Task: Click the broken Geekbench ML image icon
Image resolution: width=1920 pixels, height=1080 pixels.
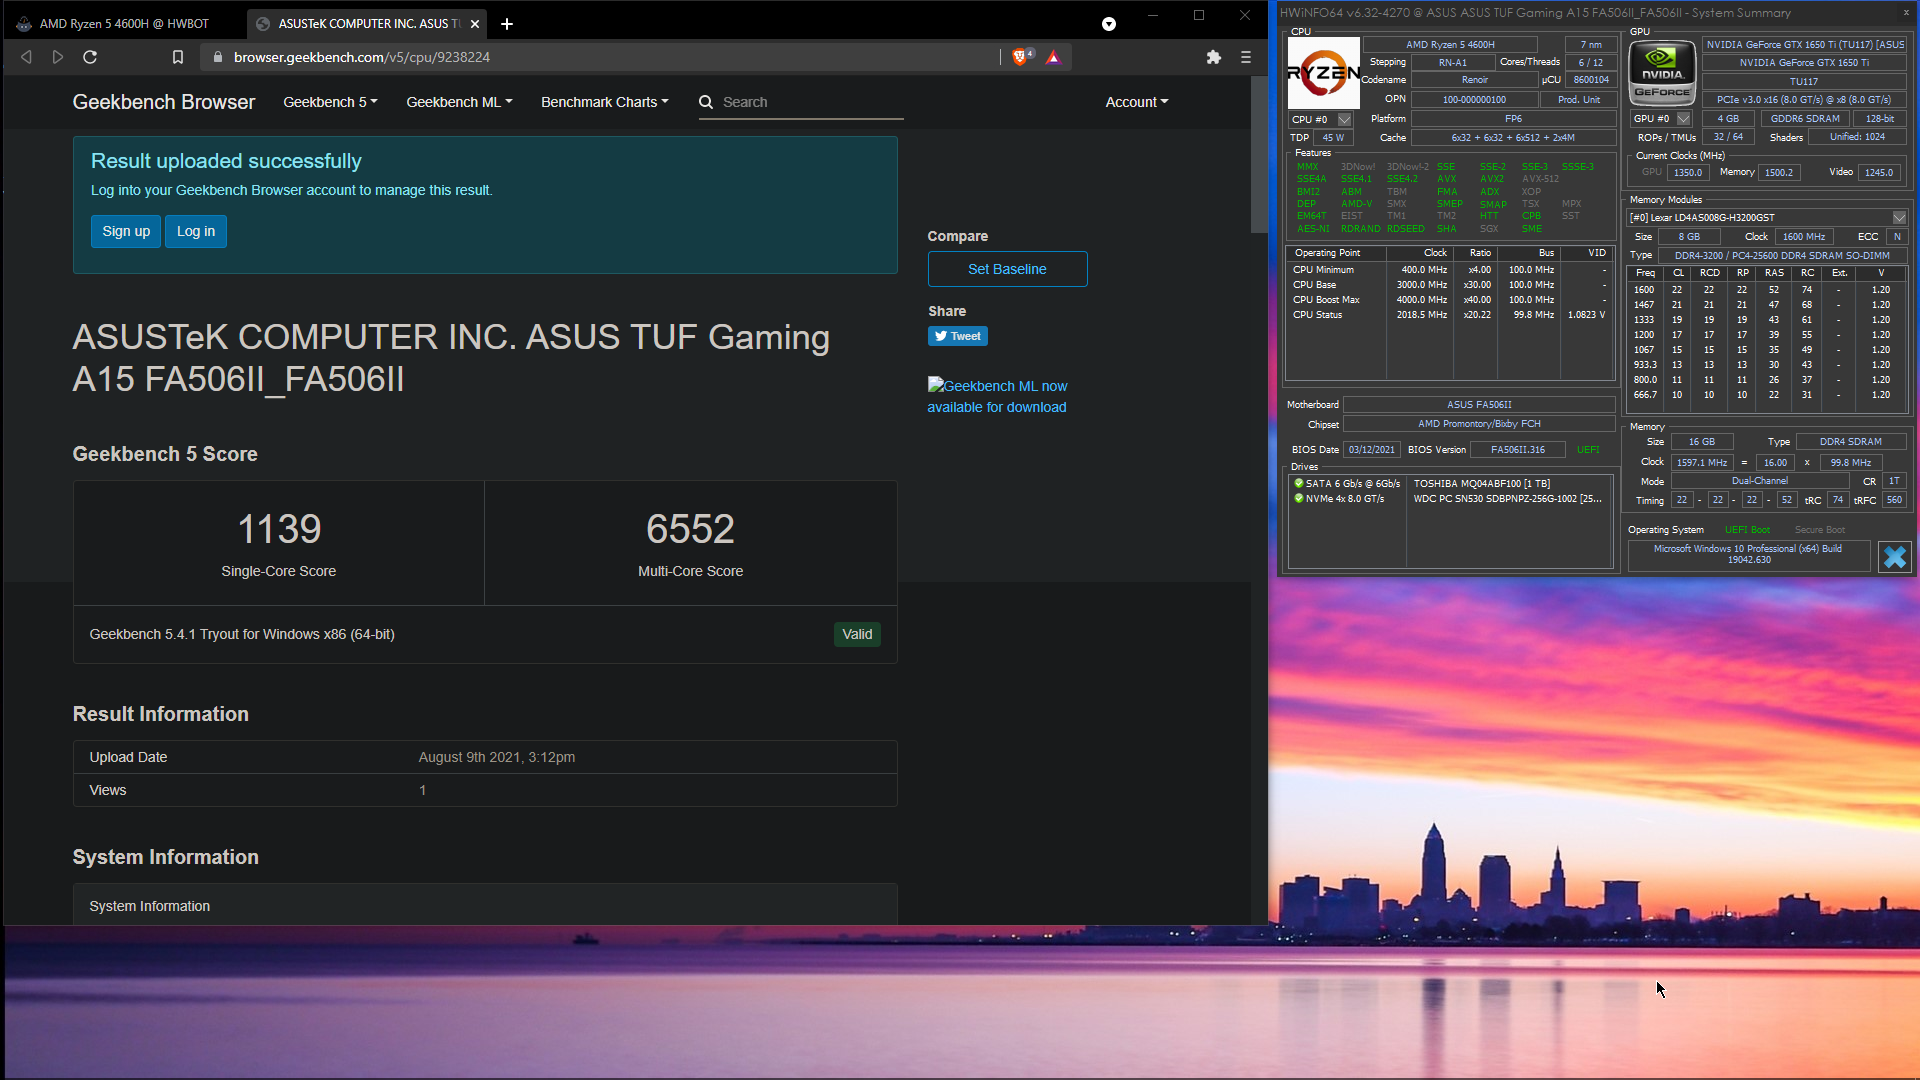Action: click(936, 385)
